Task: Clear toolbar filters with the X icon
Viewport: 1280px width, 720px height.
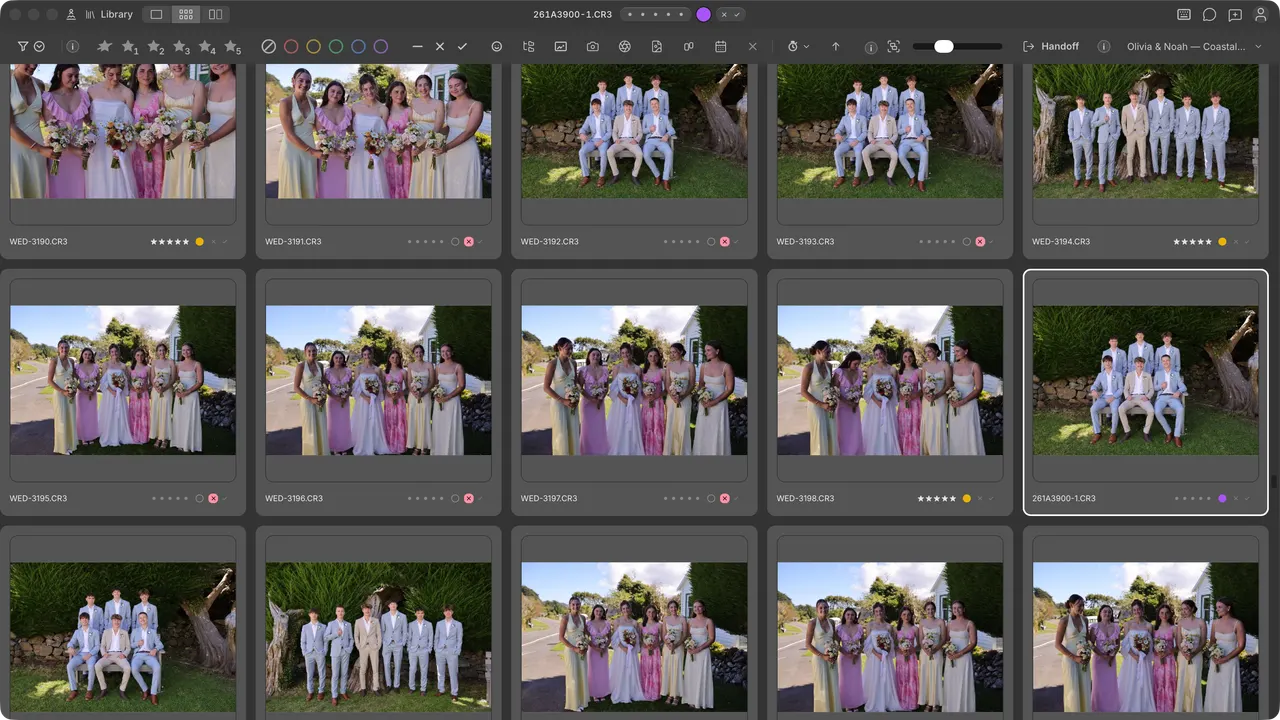Action: (x=753, y=47)
